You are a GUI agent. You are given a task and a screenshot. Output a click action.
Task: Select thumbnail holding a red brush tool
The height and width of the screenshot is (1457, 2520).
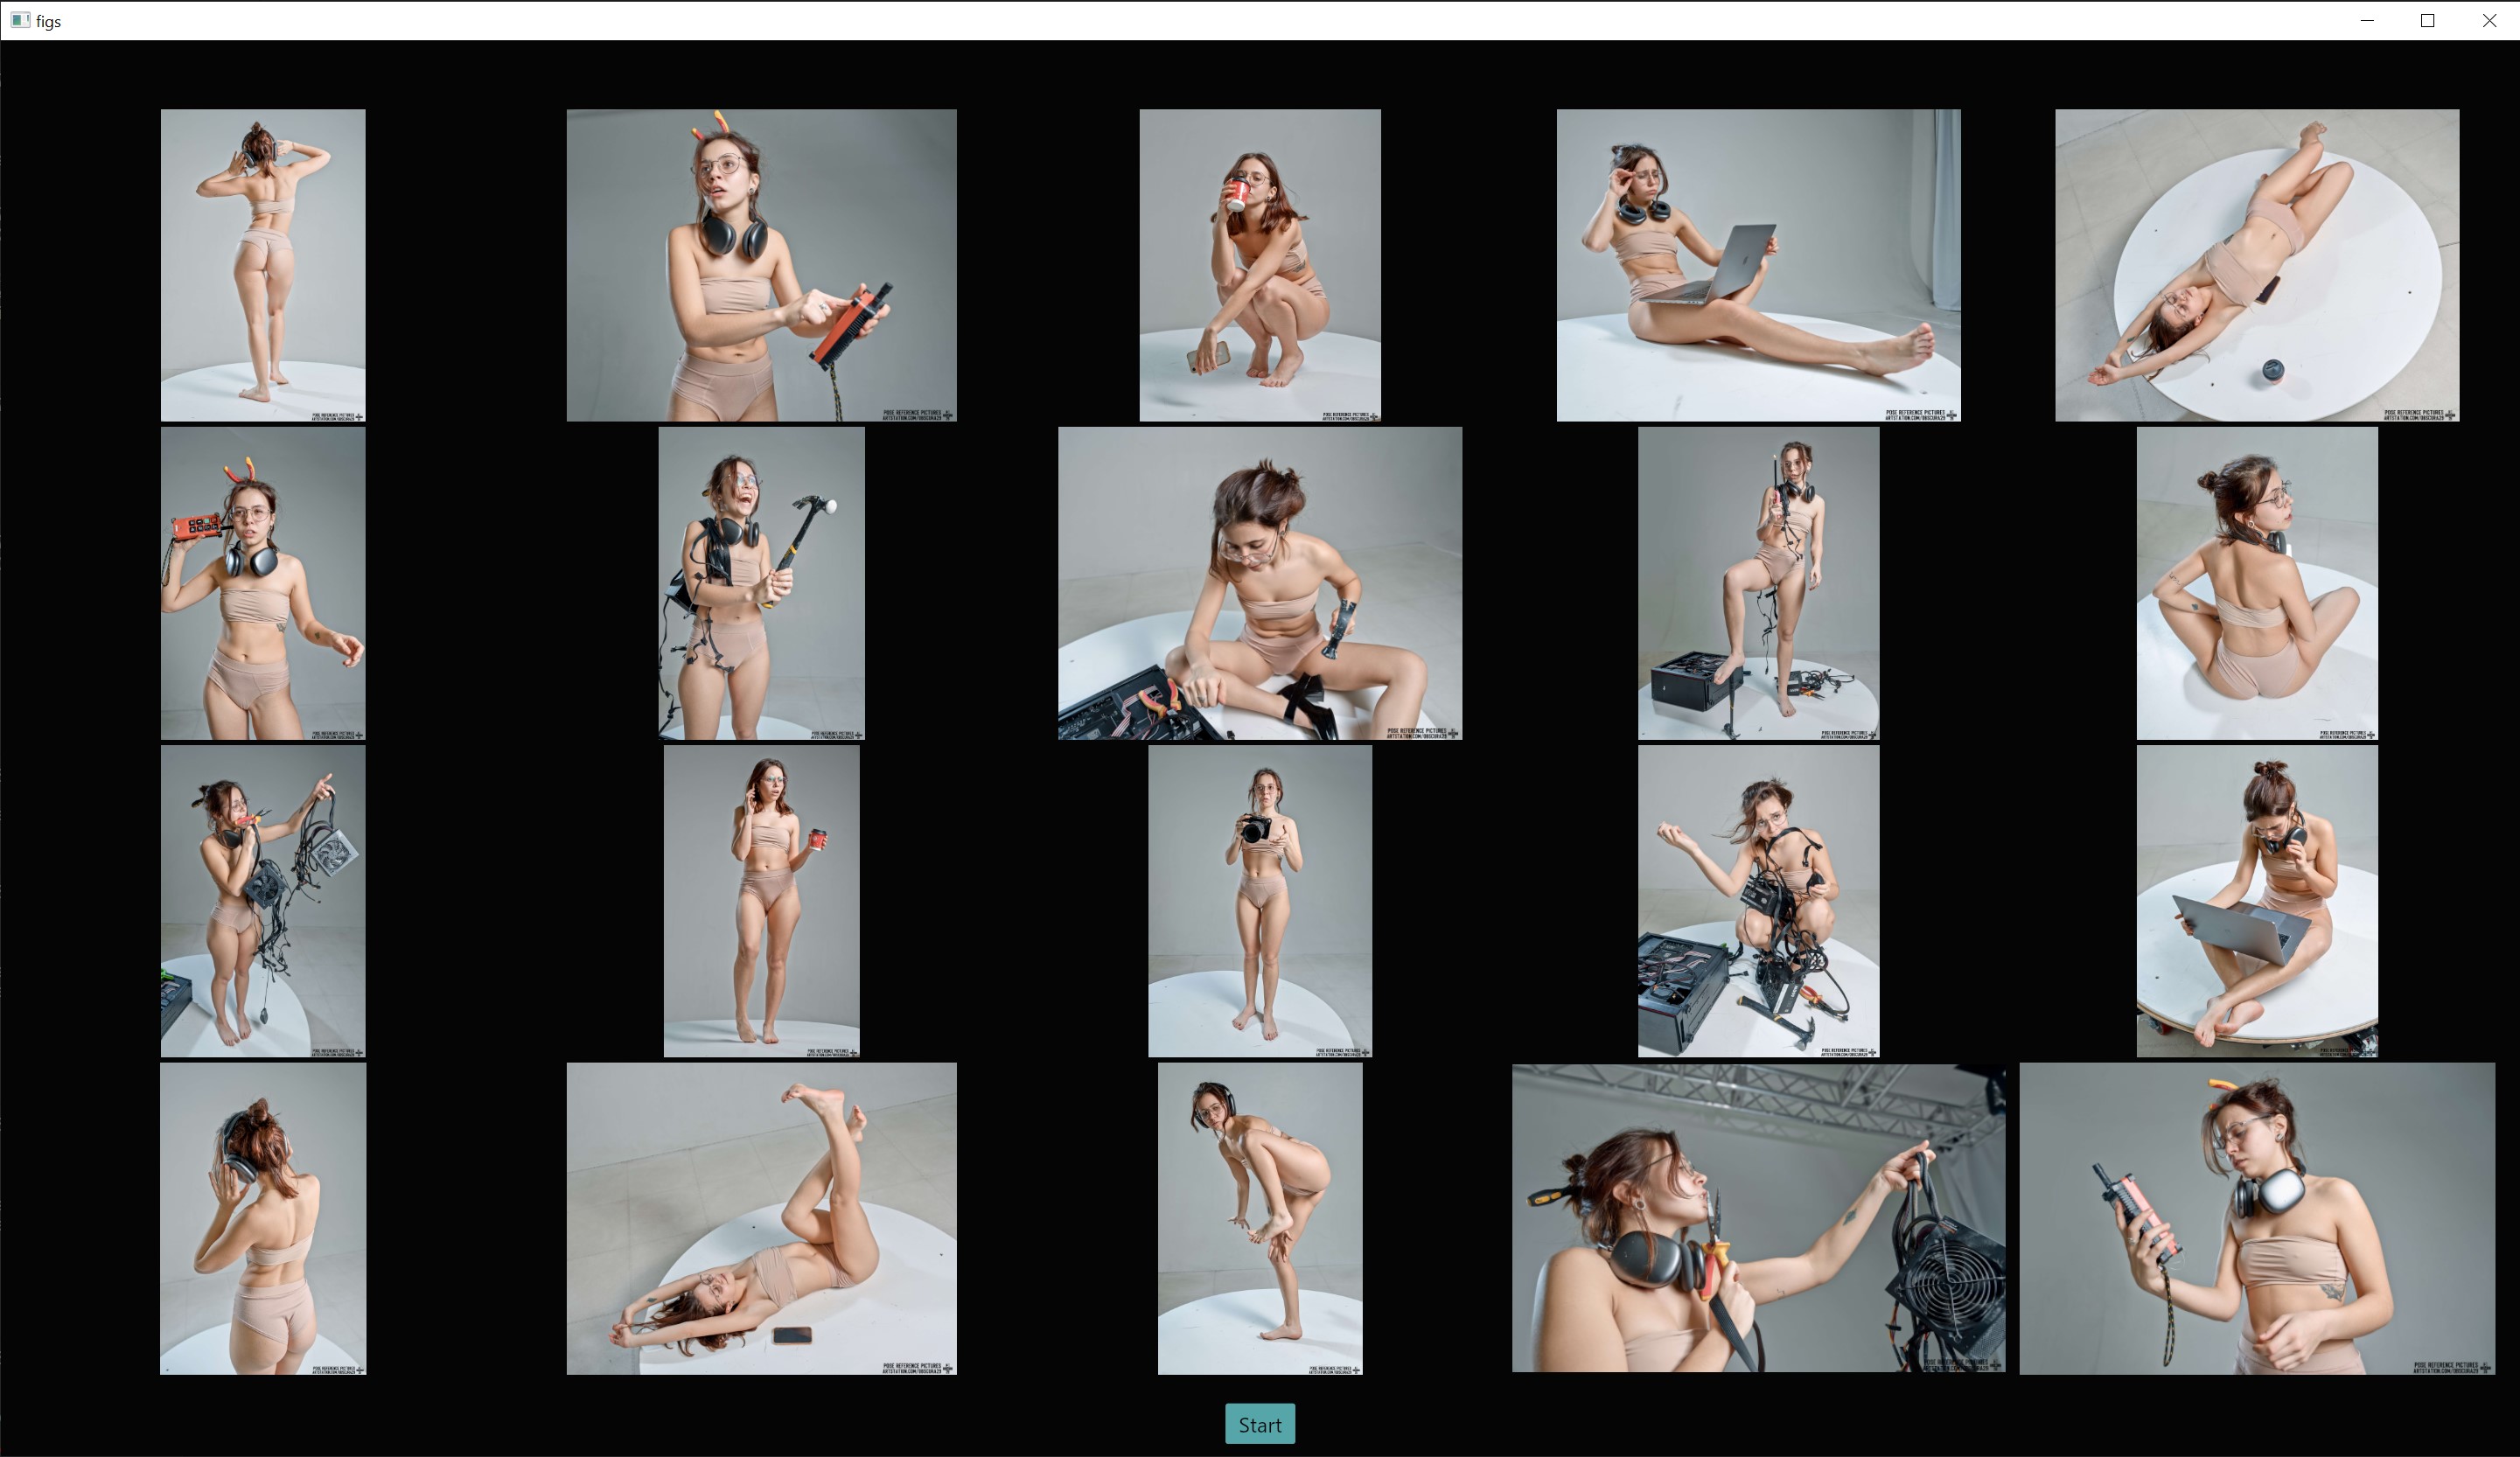(761, 265)
